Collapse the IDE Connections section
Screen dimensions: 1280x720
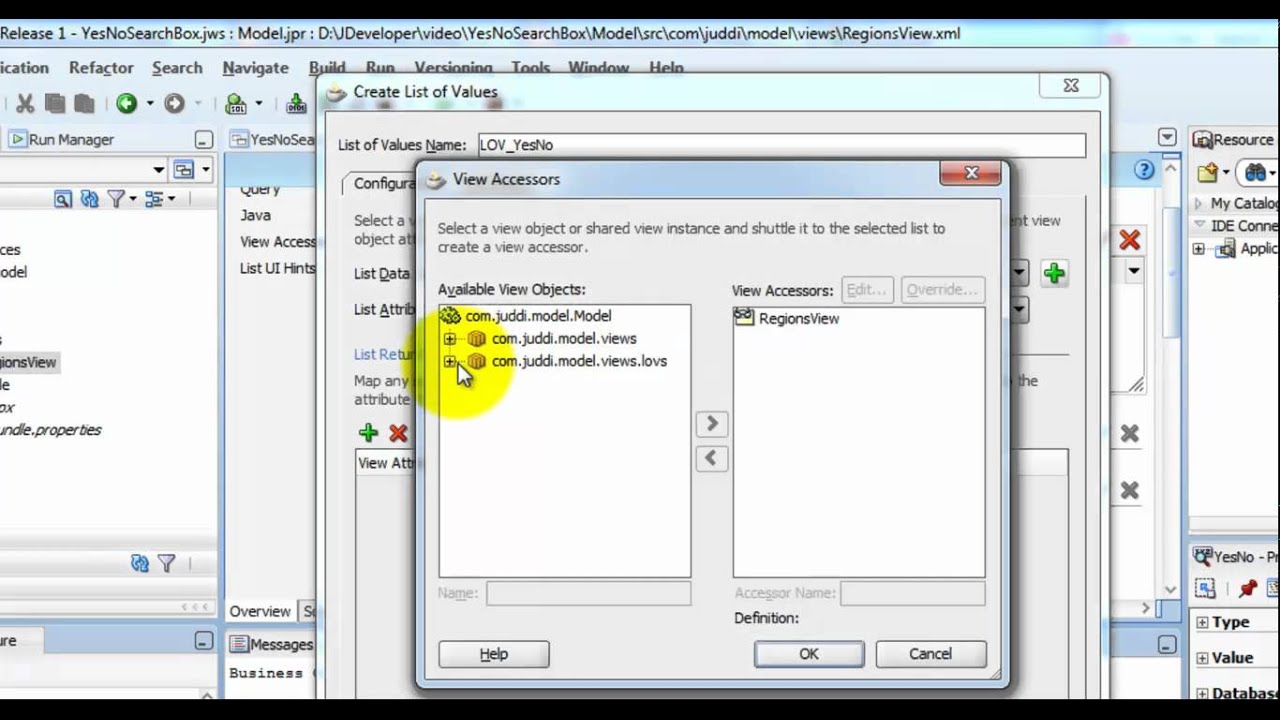tap(1199, 226)
